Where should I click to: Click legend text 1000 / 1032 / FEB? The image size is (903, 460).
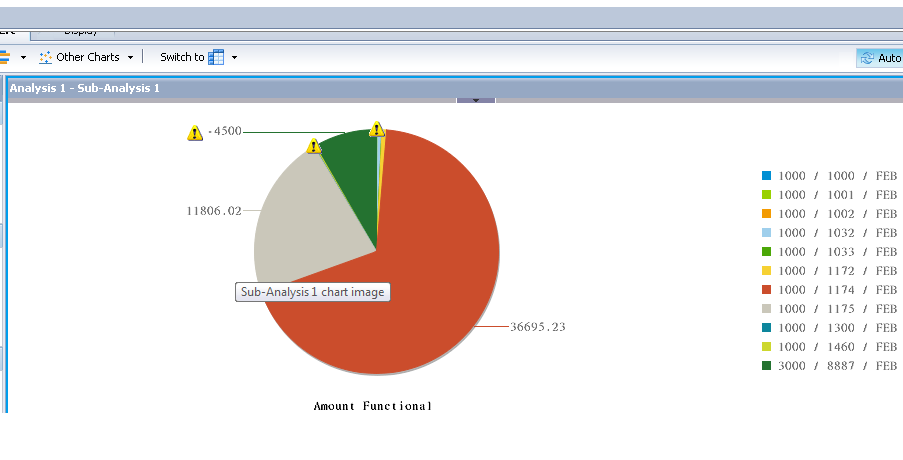[838, 233]
